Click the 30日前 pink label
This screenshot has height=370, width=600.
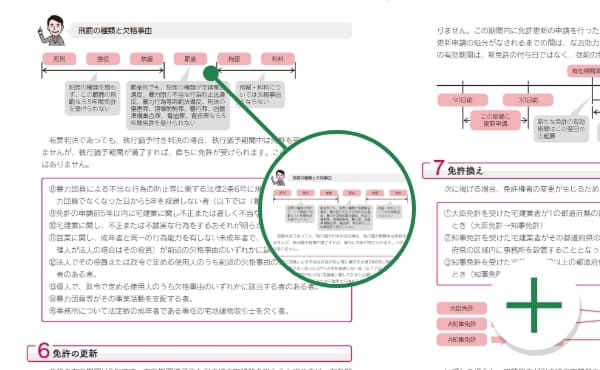pos(528,100)
